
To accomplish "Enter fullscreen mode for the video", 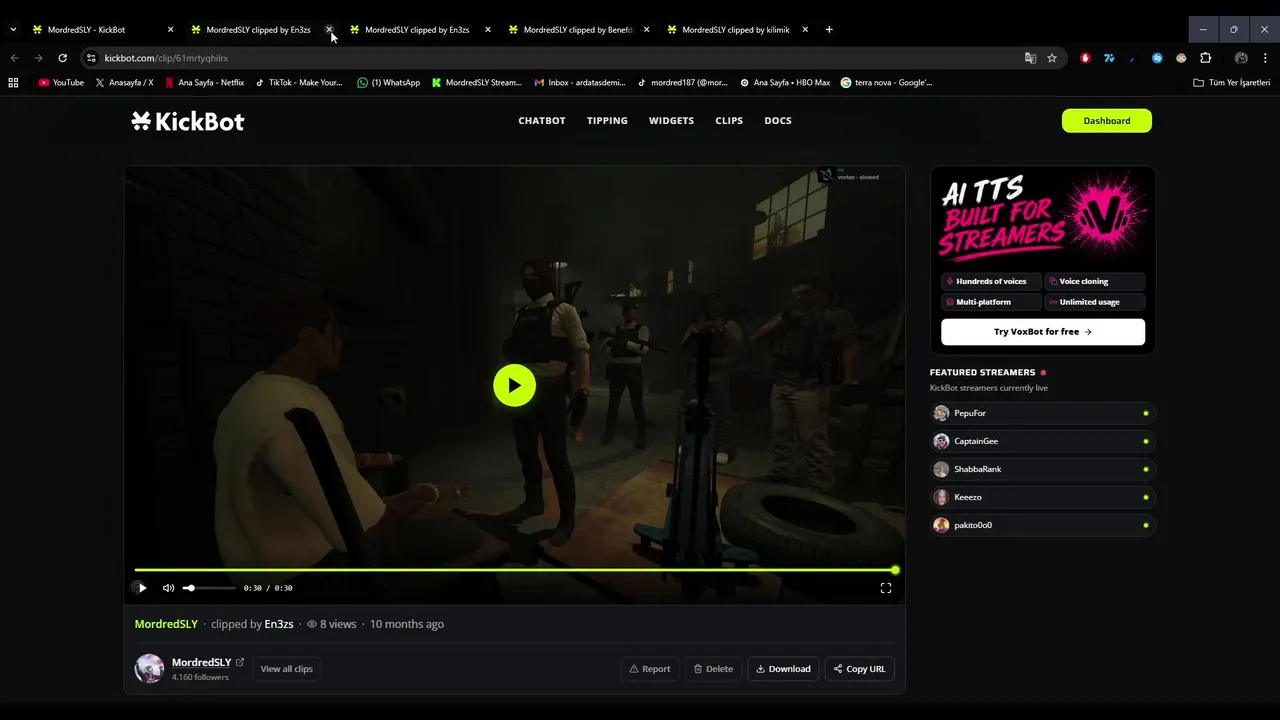I will tap(885, 588).
